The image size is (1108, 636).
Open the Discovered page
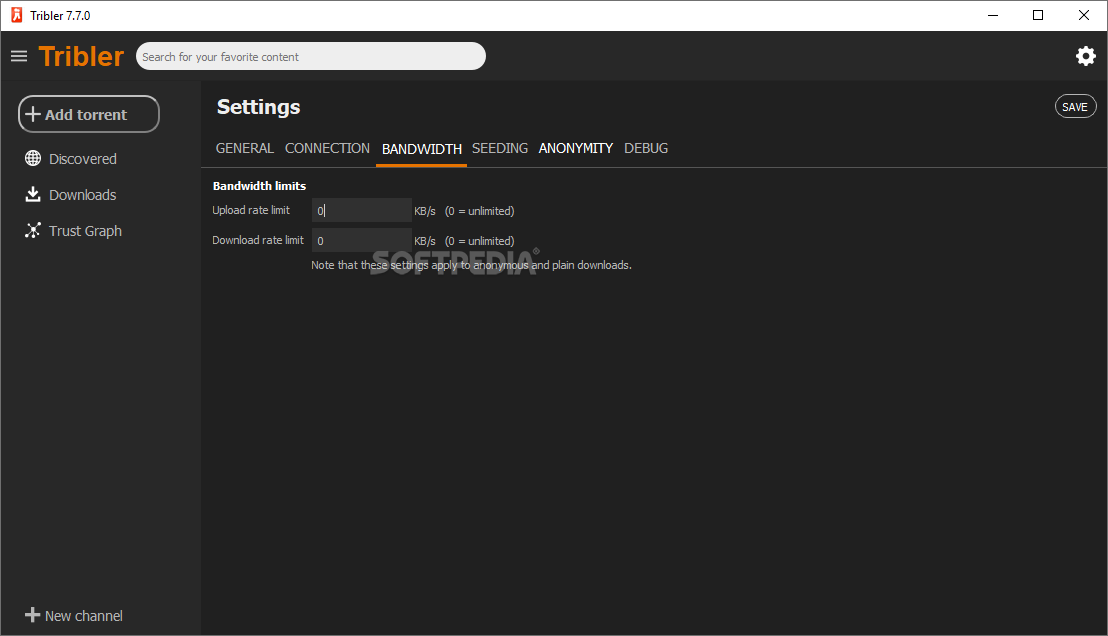(x=71, y=158)
